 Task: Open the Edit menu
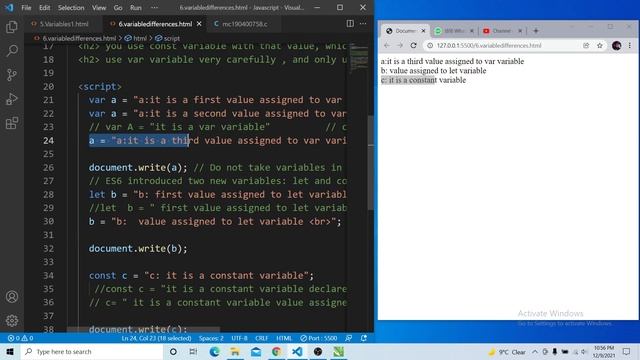coord(44,7)
